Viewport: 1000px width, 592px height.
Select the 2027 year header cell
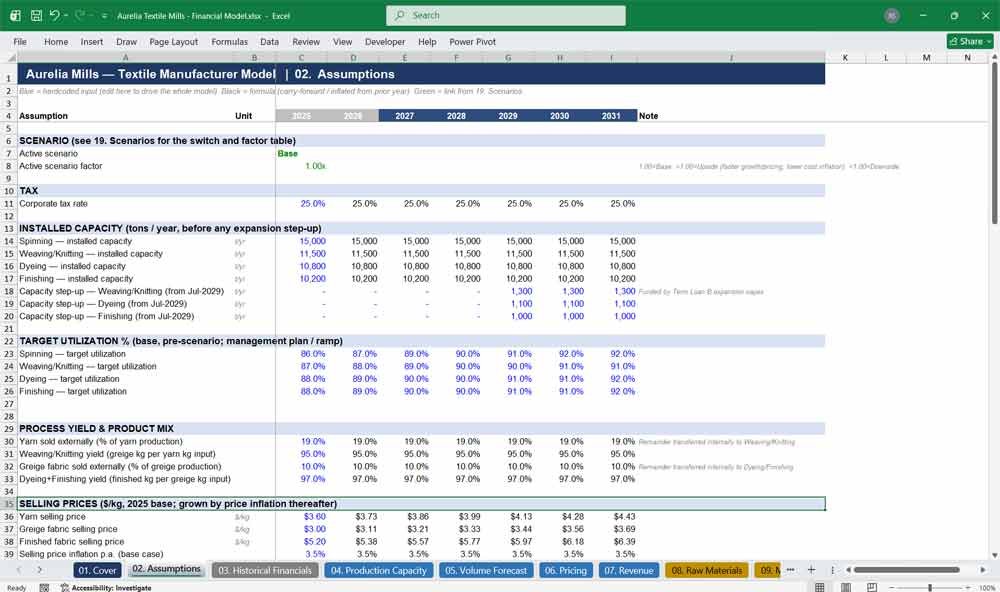[x=404, y=115]
